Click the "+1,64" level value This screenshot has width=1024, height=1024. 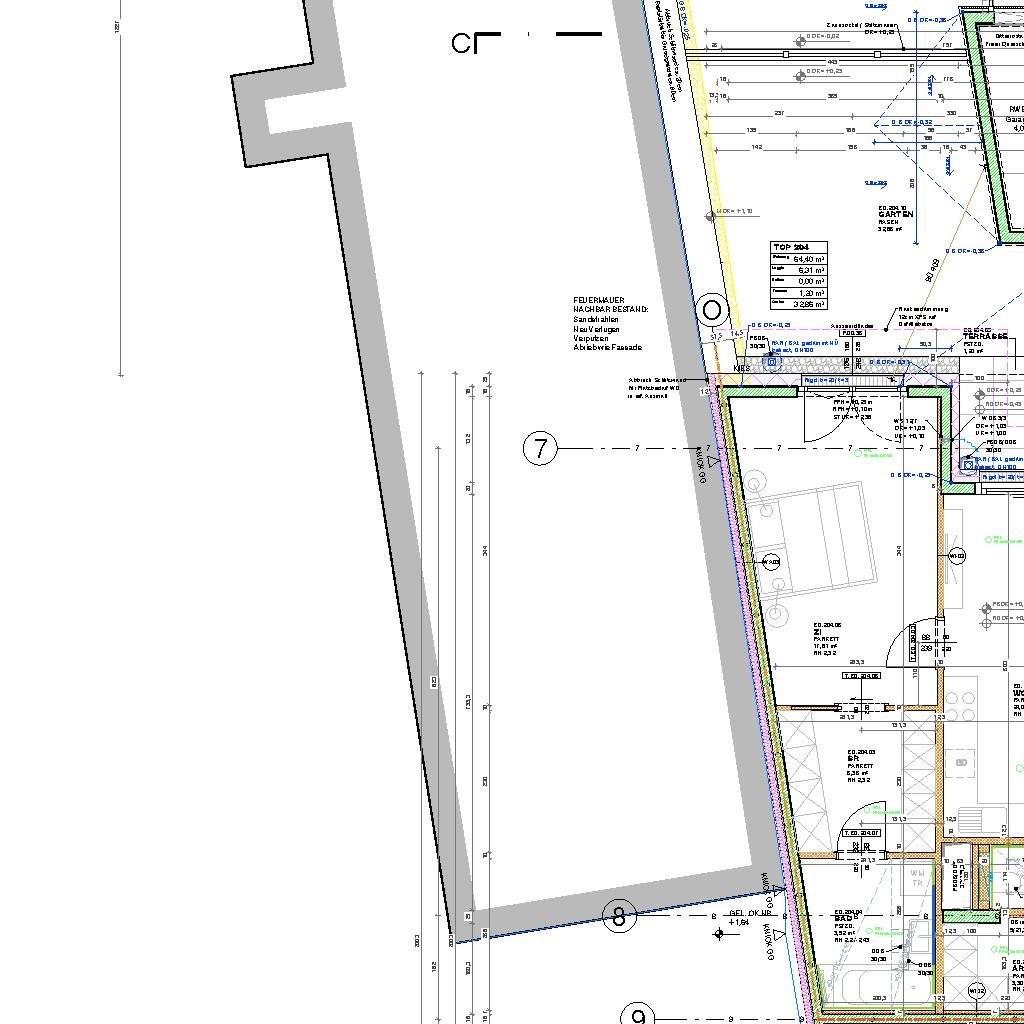tap(738, 922)
